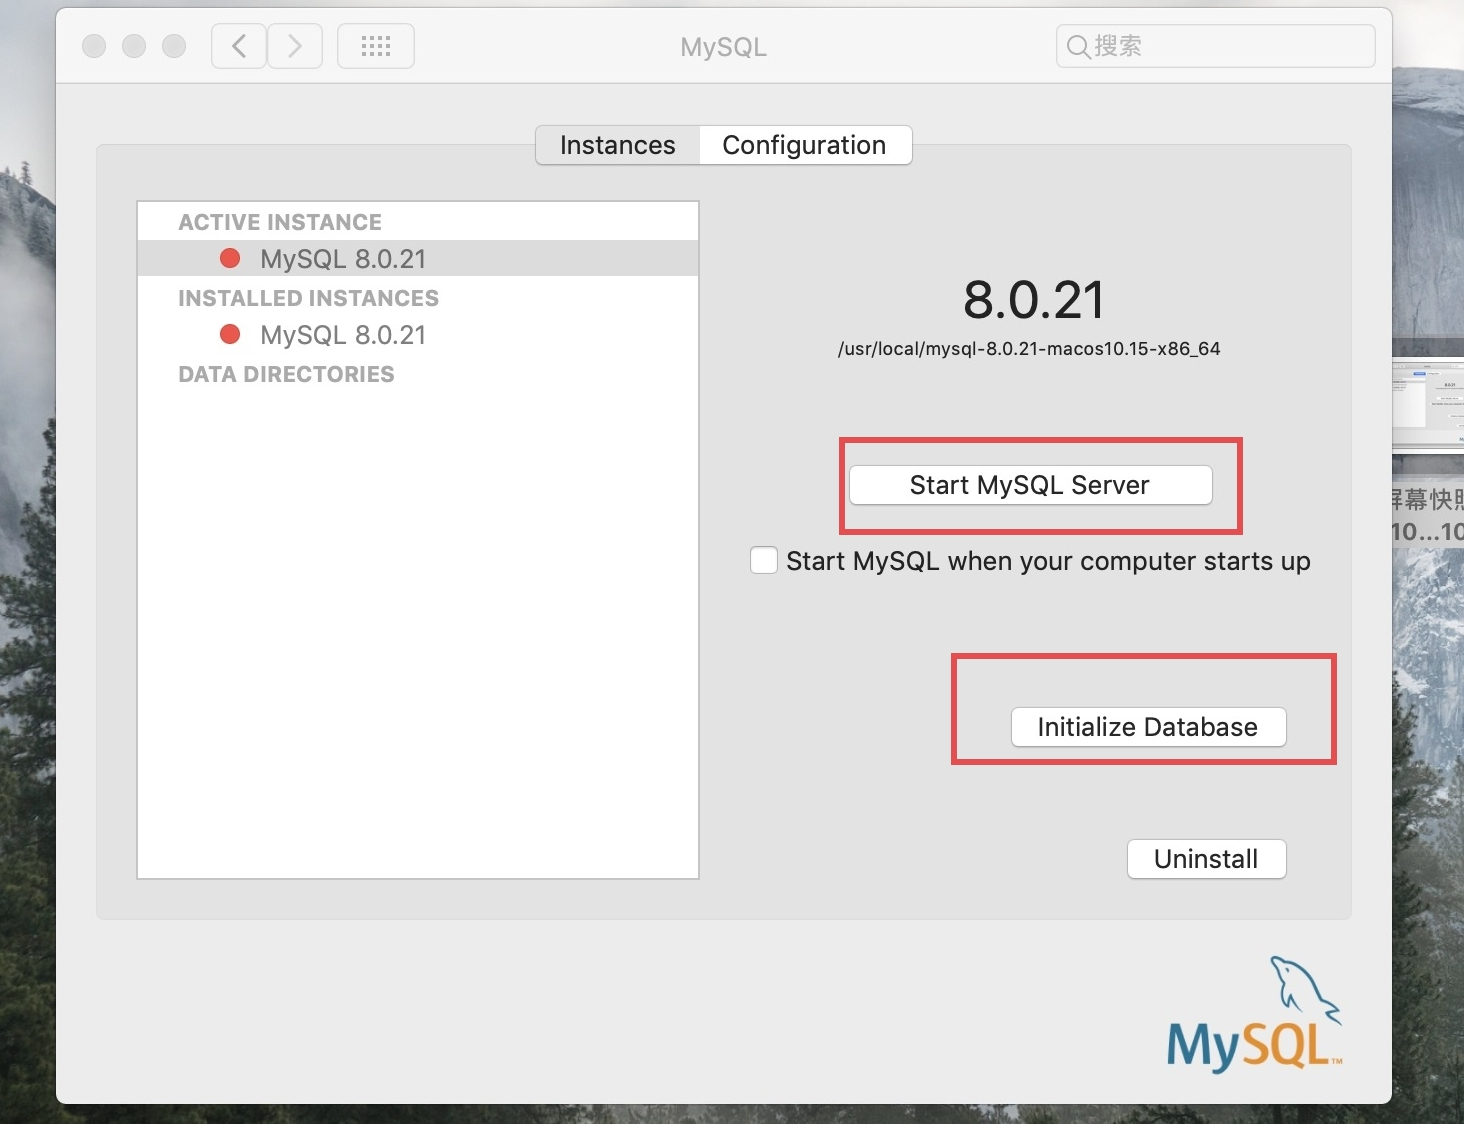Select MySQL 8.0.21 under Active Instance
This screenshot has height=1124, width=1464.
[x=343, y=259]
